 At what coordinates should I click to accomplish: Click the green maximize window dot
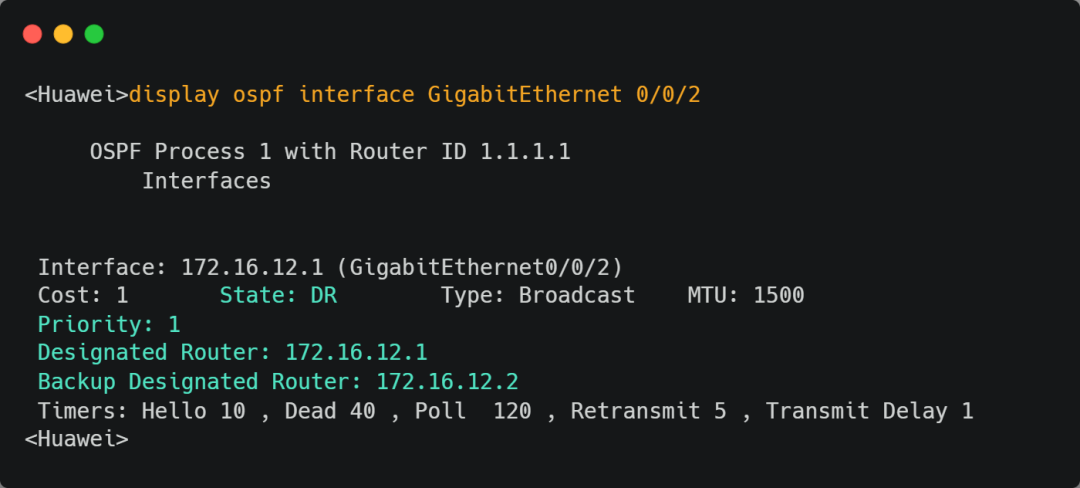coord(94,34)
